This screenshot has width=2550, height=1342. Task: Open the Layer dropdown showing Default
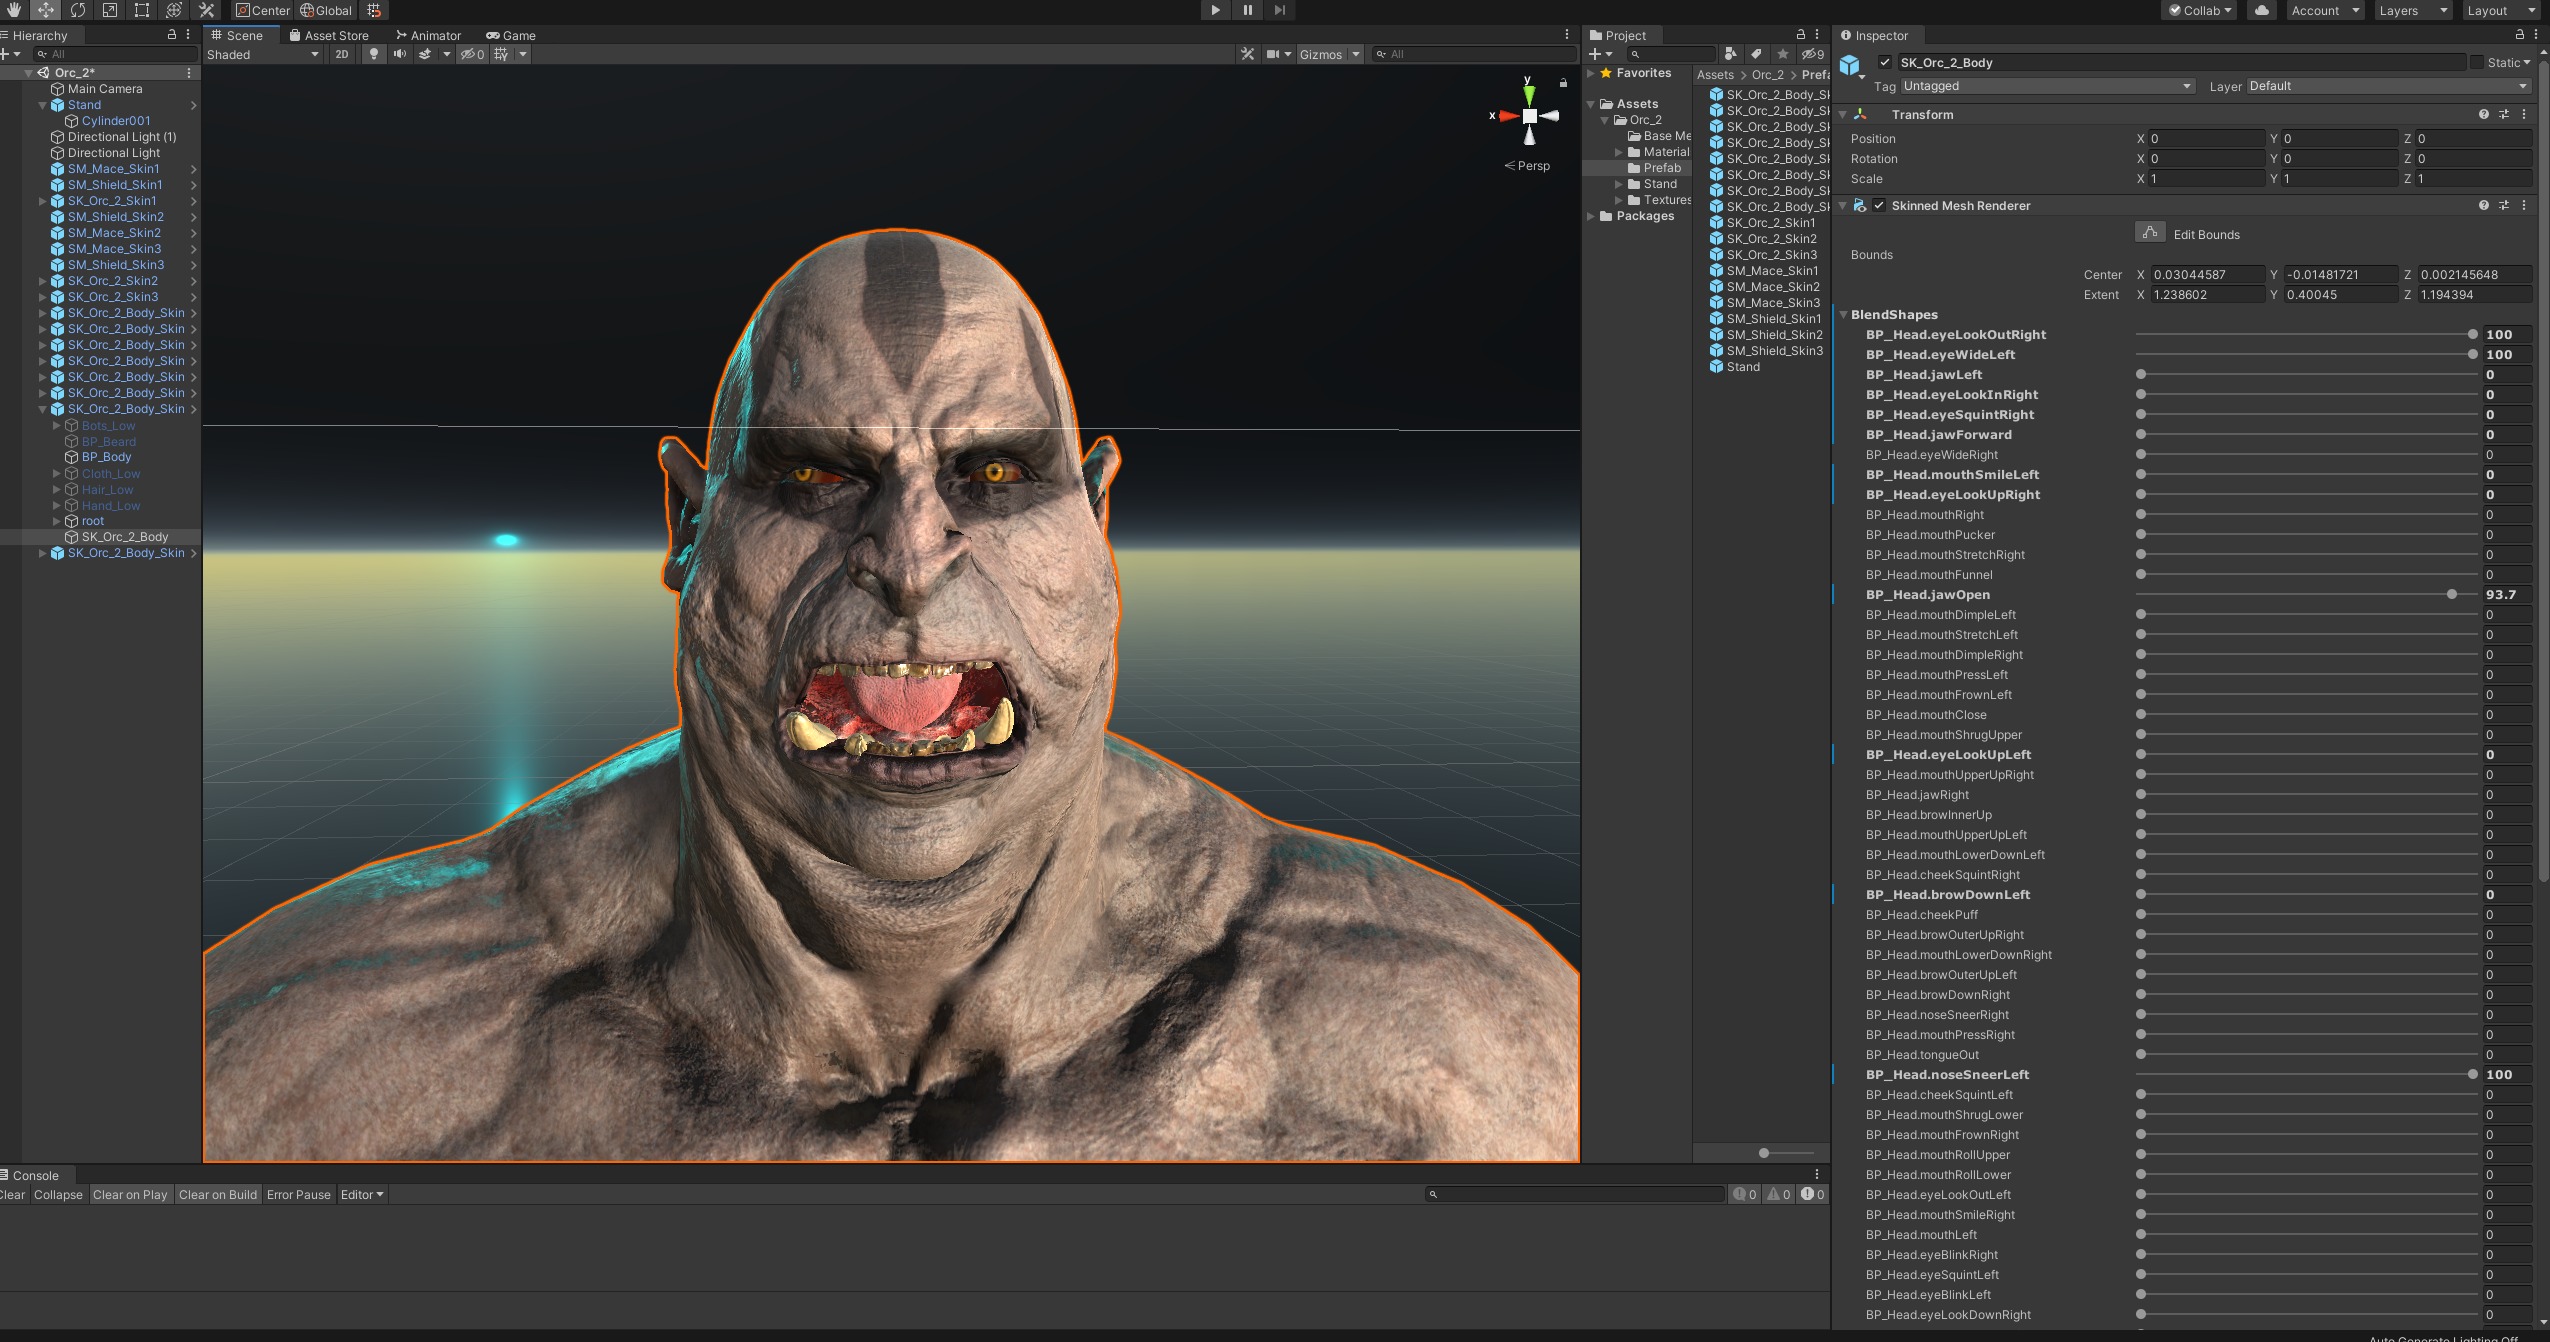(2389, 86)
